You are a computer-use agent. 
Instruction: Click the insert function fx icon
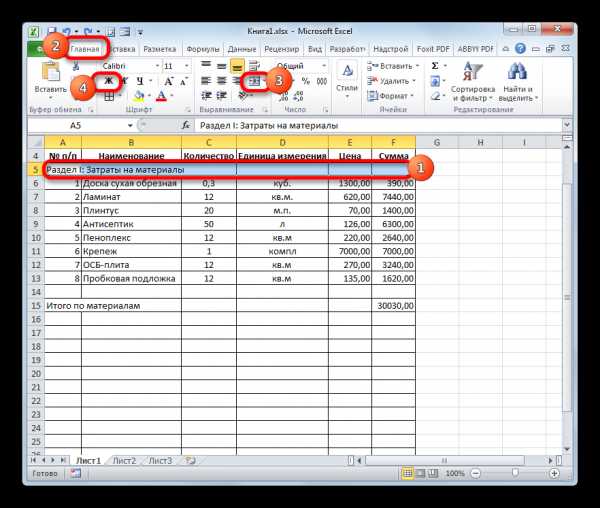click(185, 125)
